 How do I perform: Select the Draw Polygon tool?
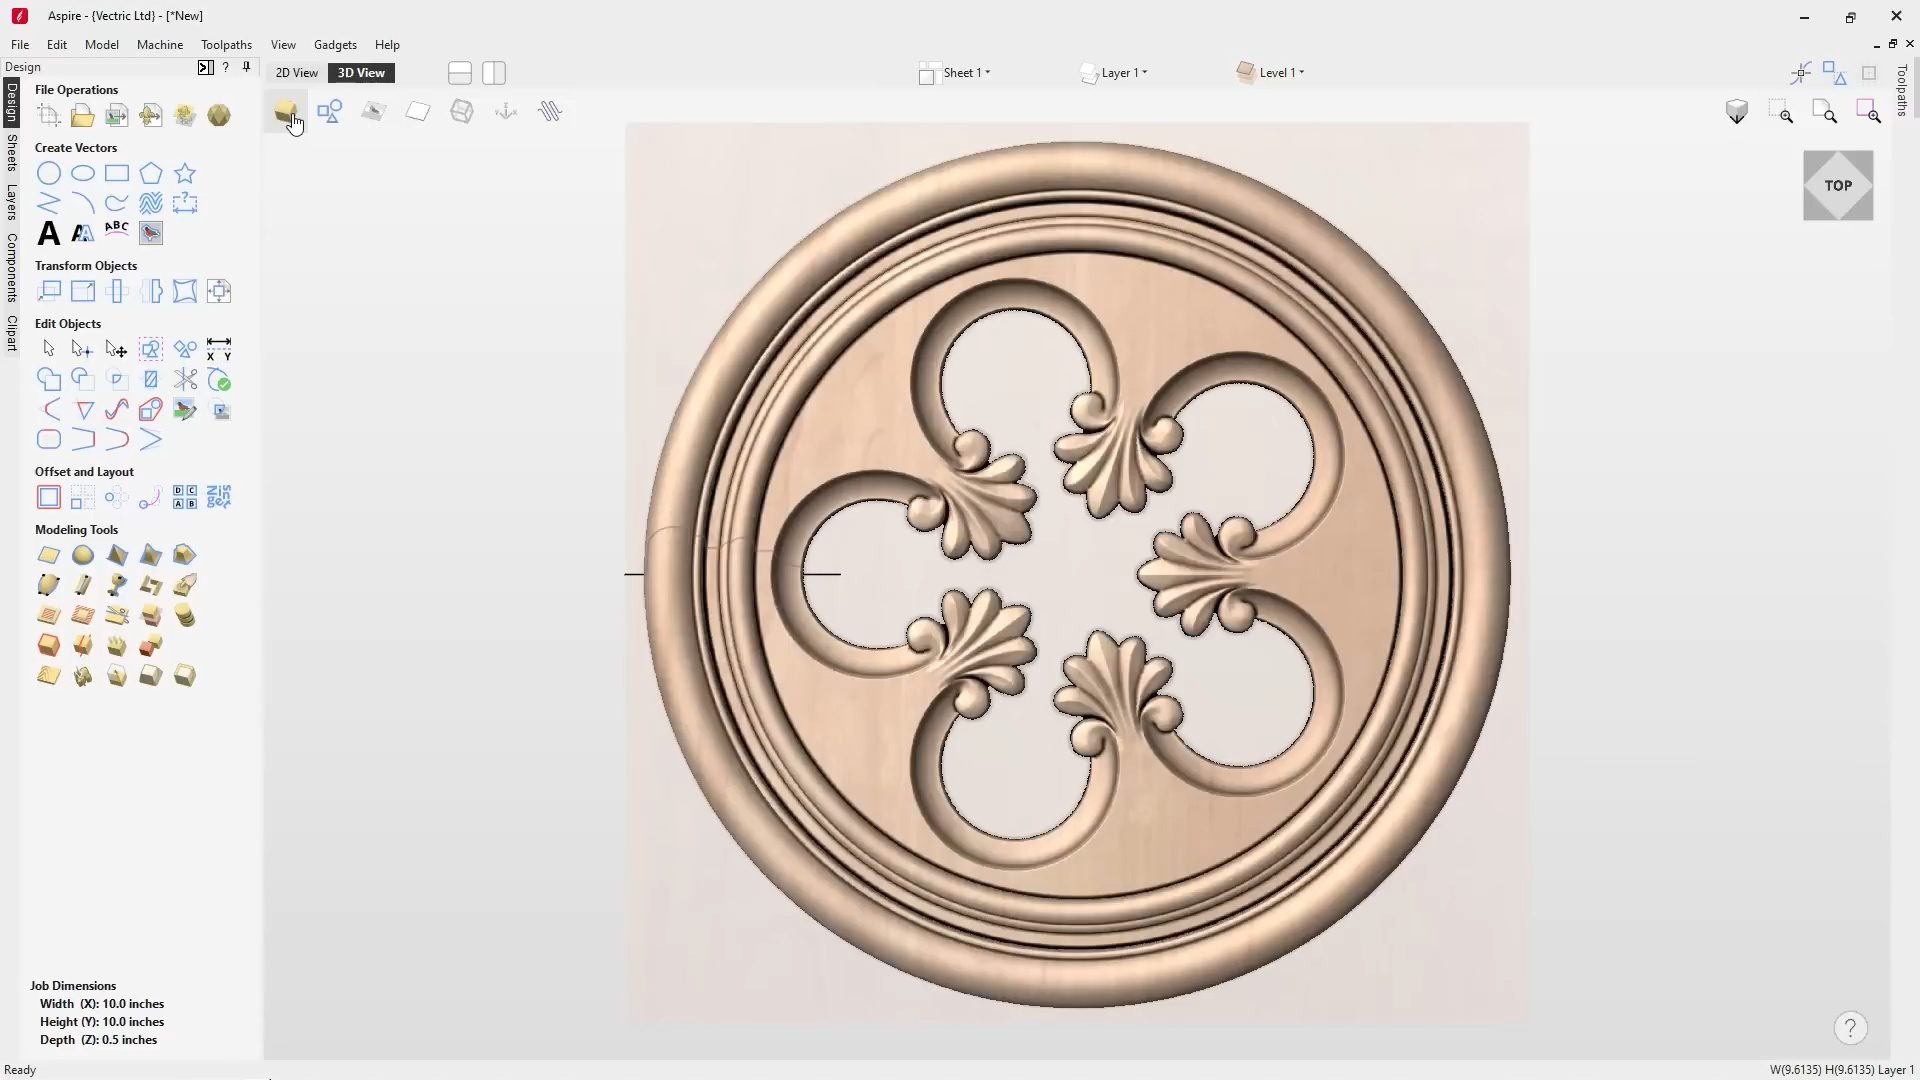click(x=151, y=173)
